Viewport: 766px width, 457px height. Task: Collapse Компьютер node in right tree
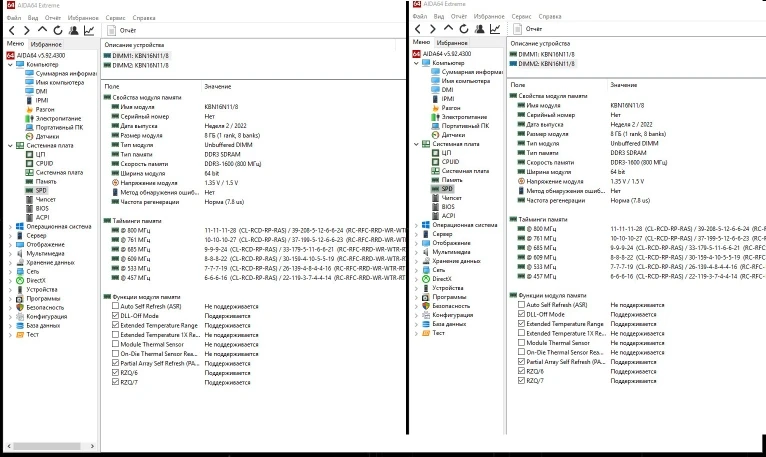416,63
